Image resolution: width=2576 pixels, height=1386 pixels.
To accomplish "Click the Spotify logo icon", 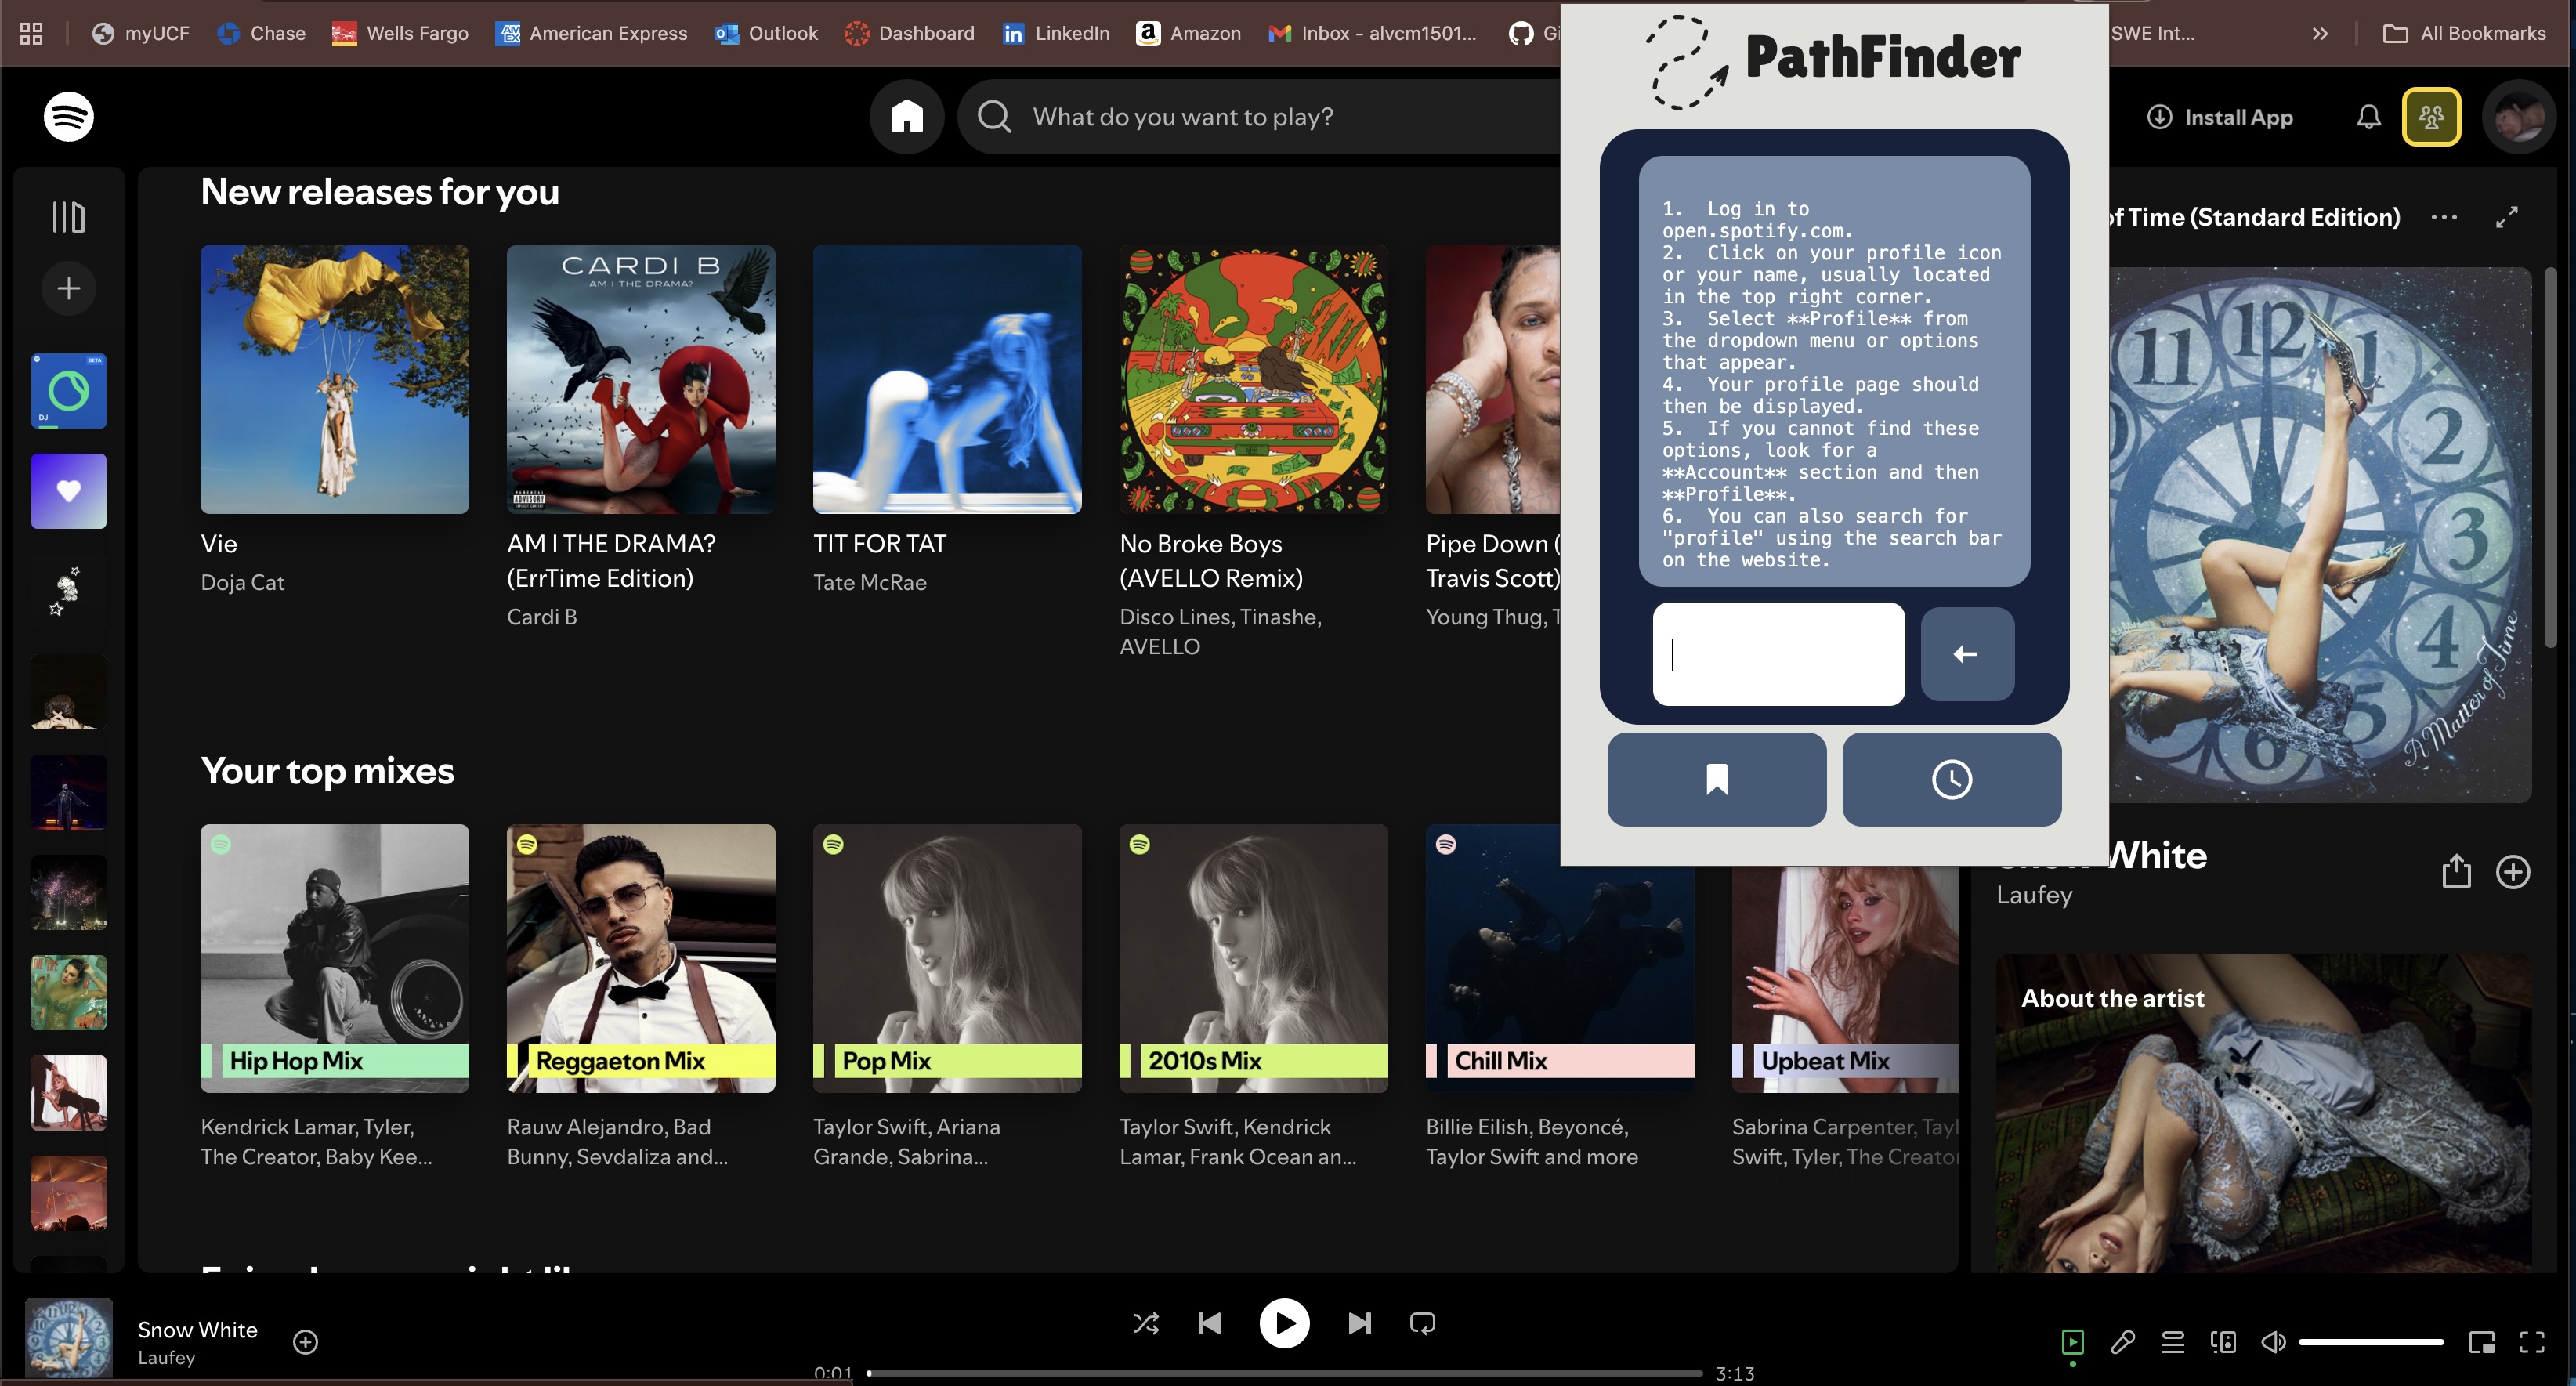I will 68,117.
